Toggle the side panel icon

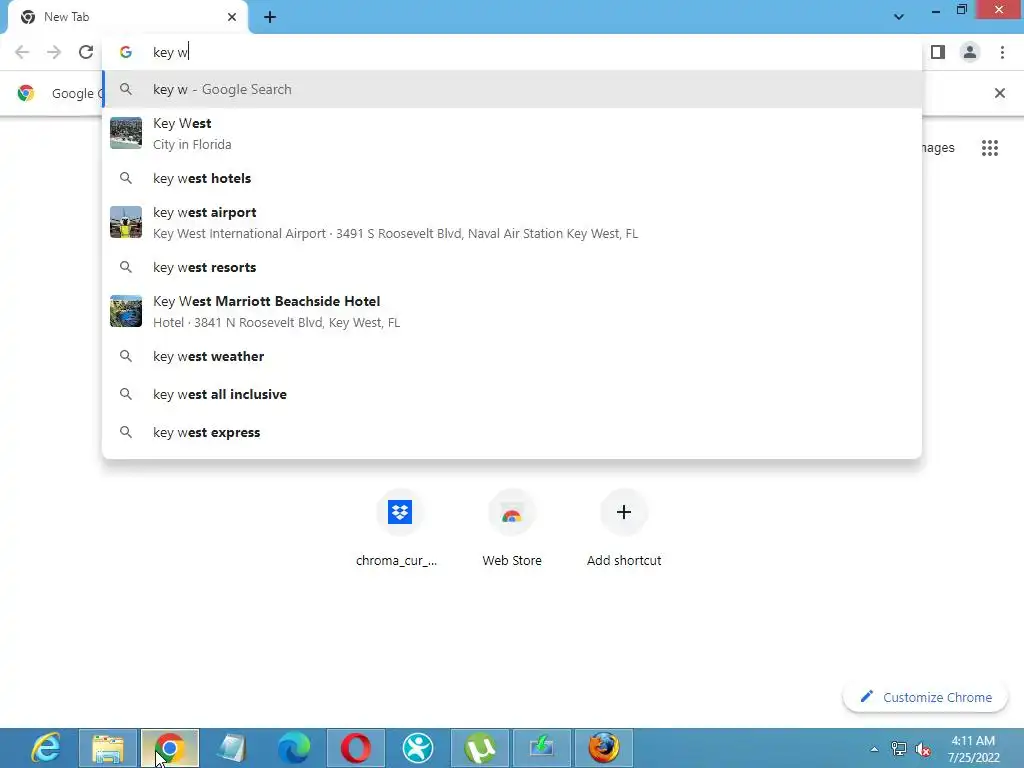click(938, 52)
